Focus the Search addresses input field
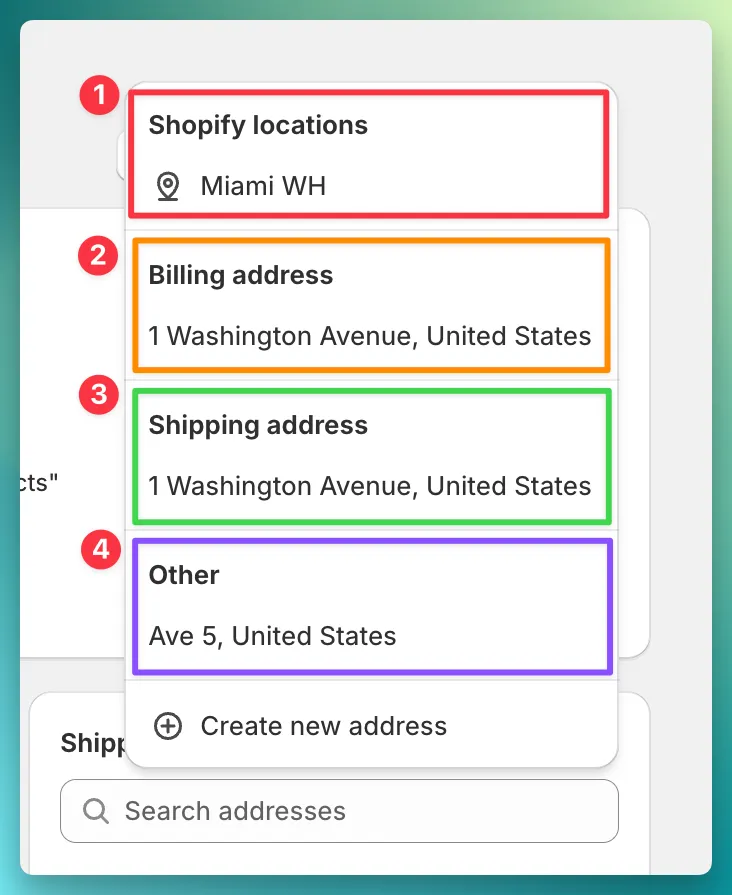This screenshot has height=895, width=732. pos(339,811)
